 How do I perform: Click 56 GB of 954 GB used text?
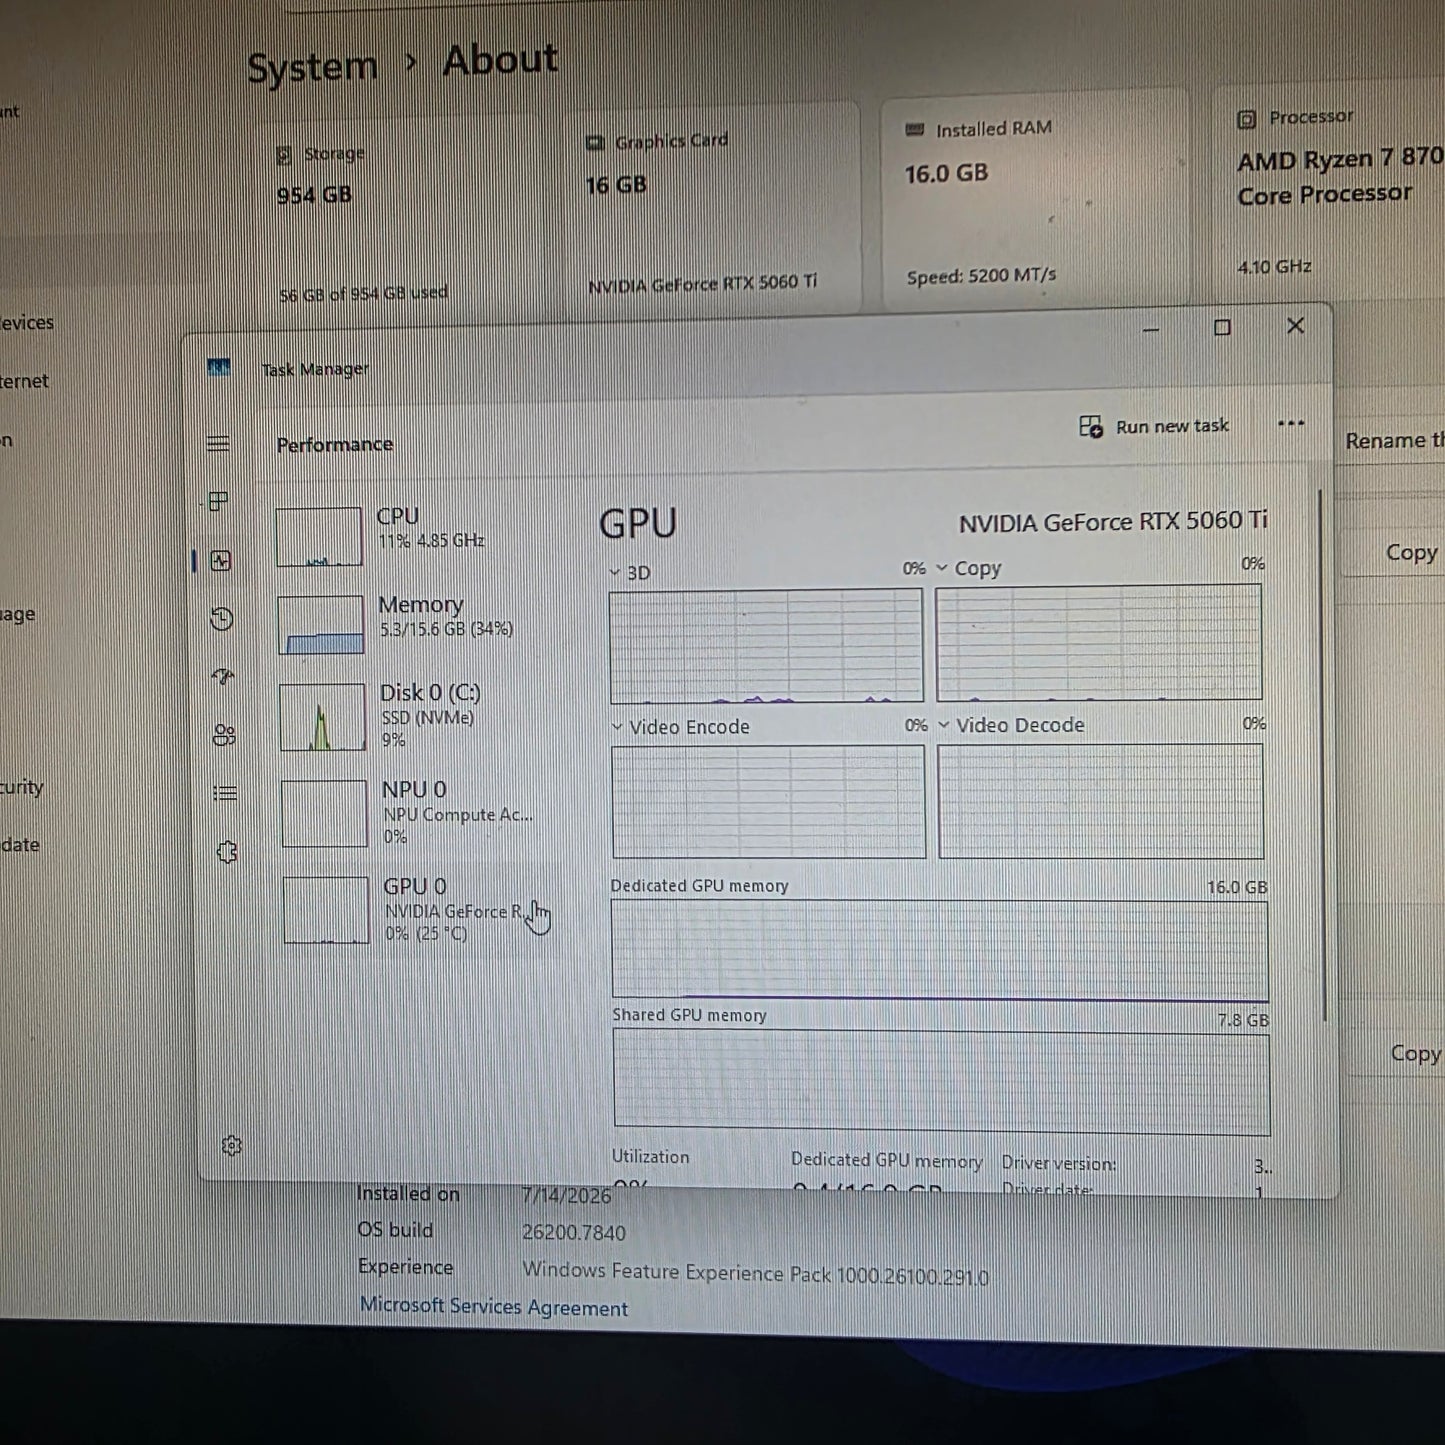click(363, 294)
